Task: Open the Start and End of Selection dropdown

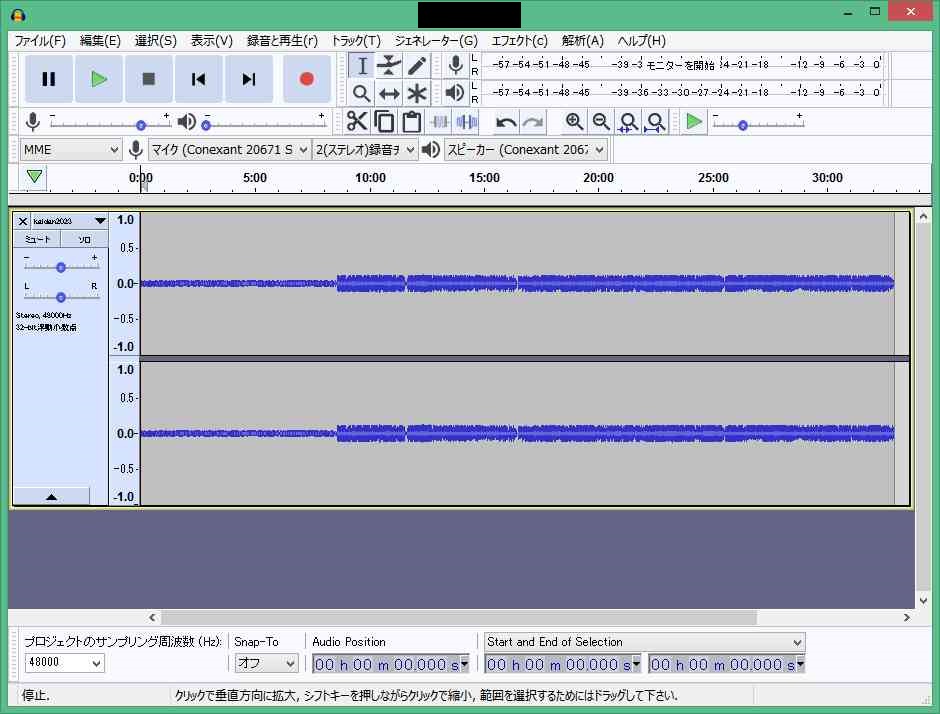Action: click(x=644, y=642)
